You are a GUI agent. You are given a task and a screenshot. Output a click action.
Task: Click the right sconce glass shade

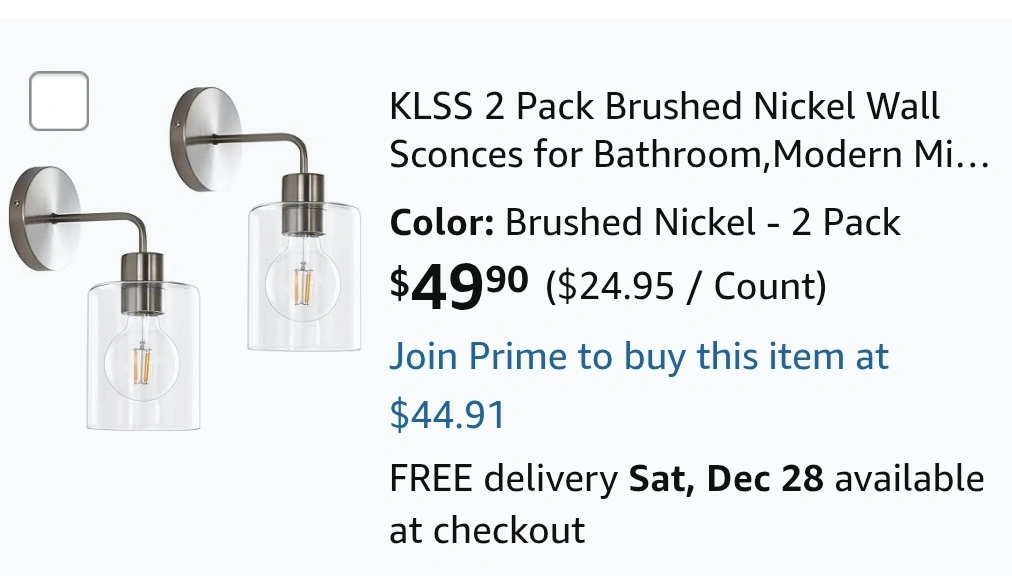tap(303, 278)
